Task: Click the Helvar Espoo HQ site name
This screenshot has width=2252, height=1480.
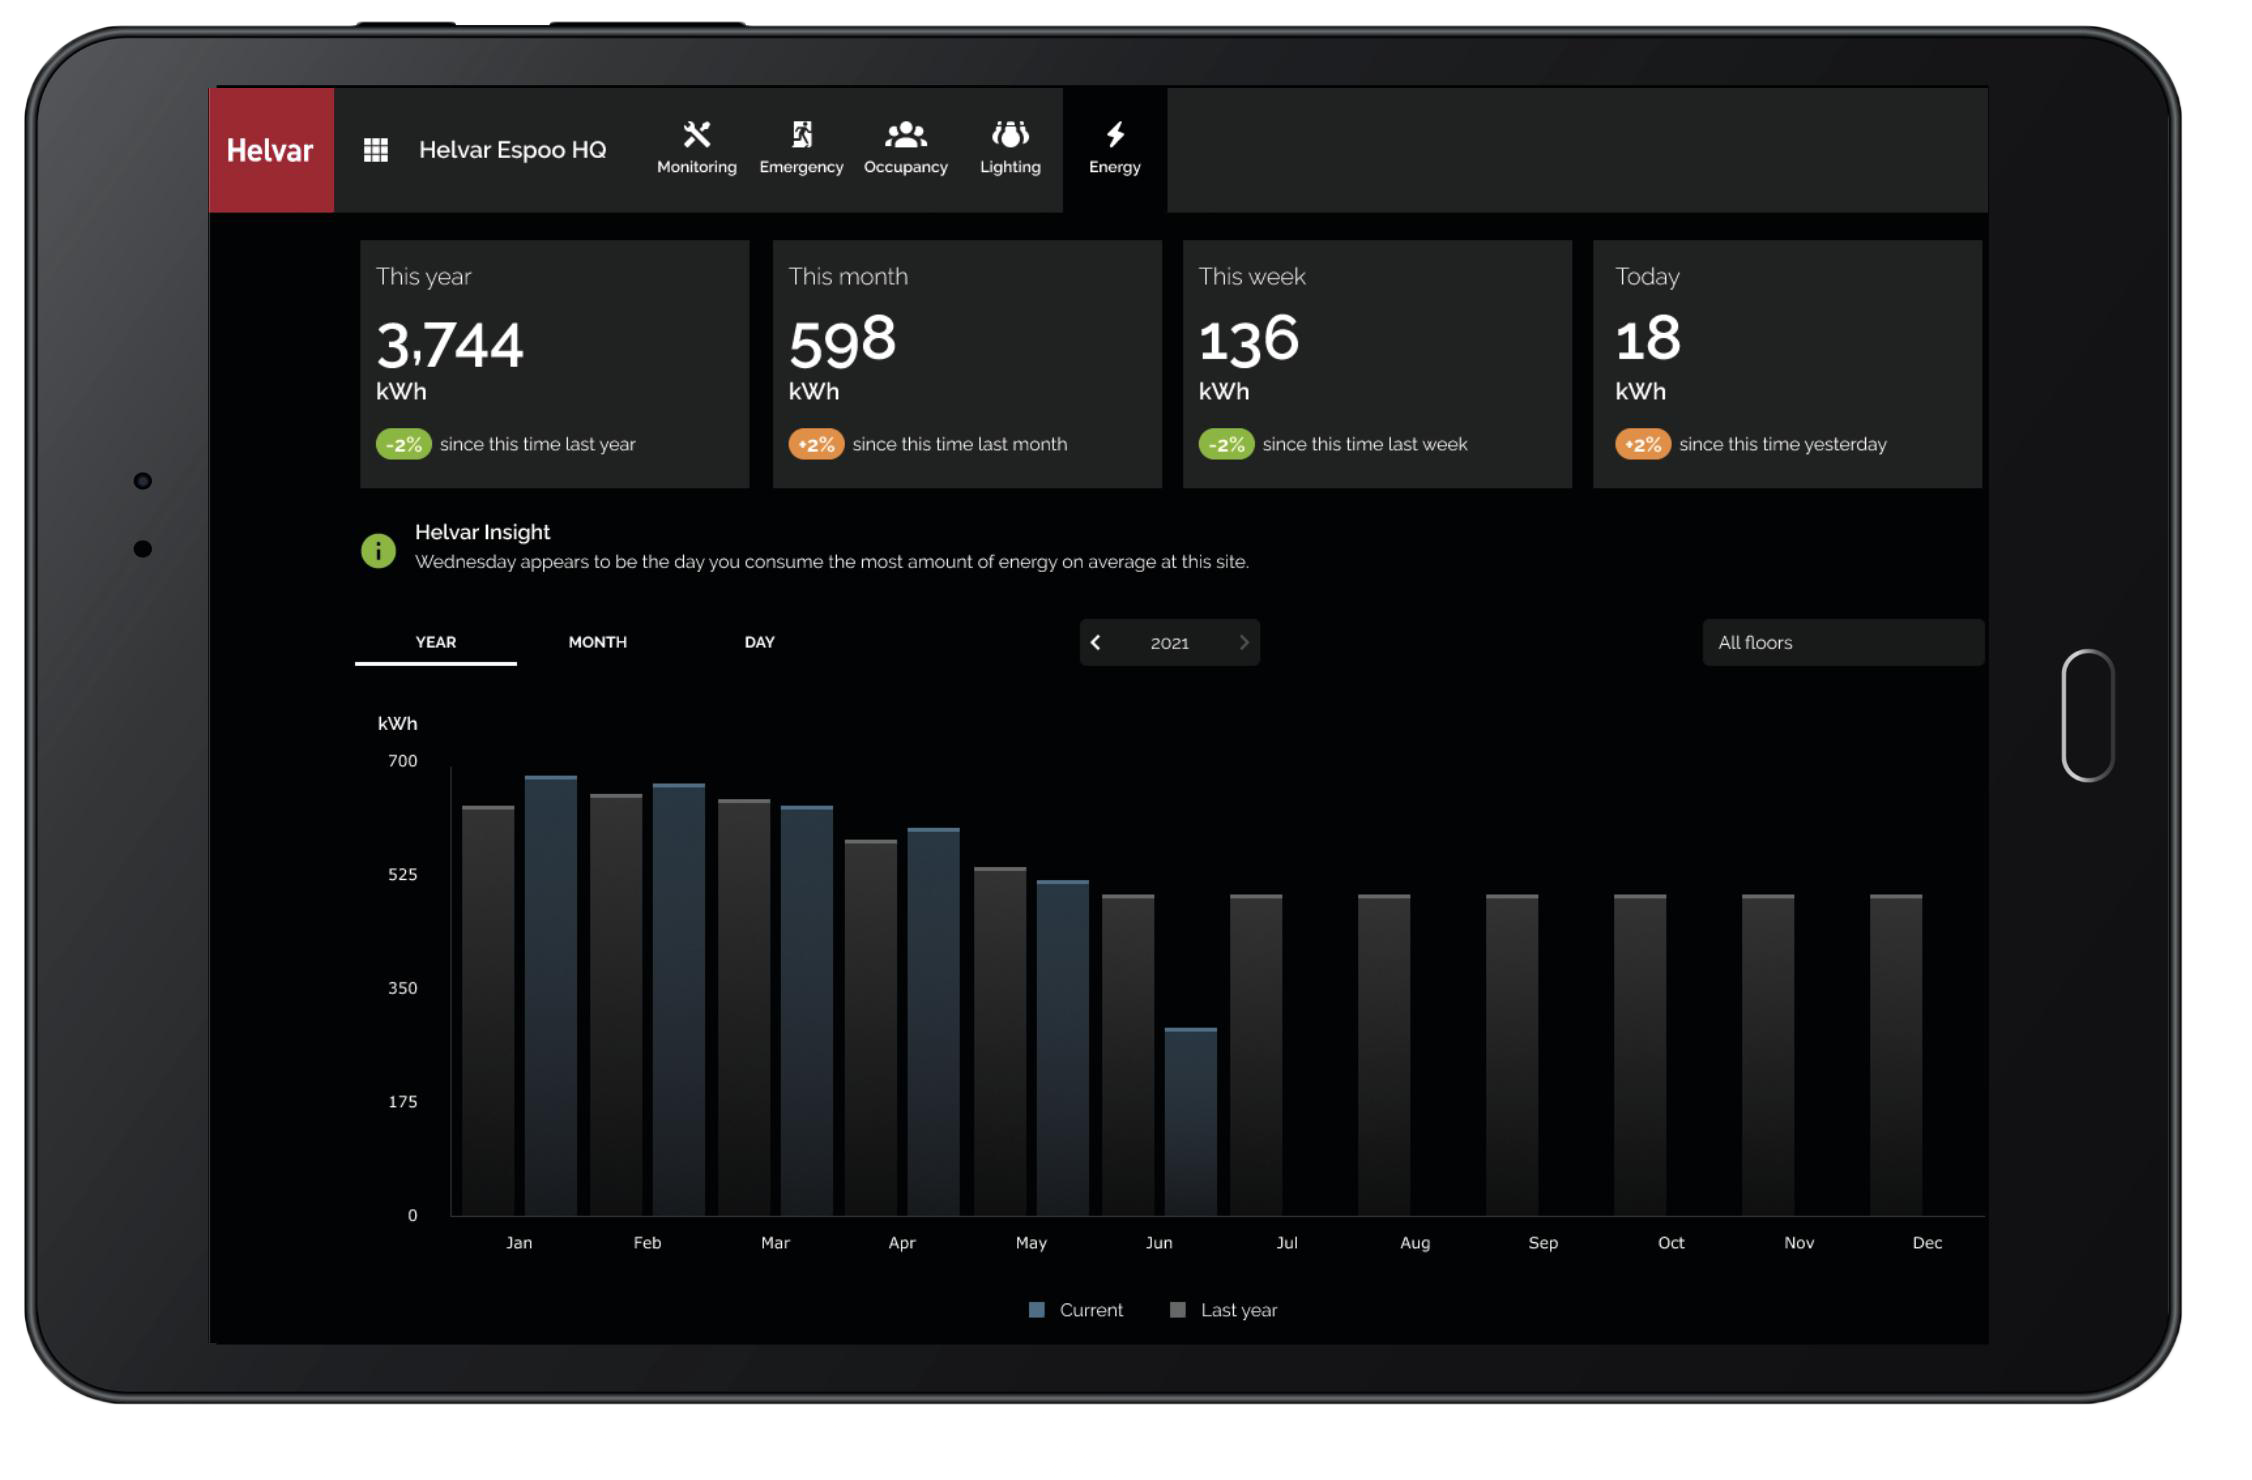Action: [x=512, y=150]
